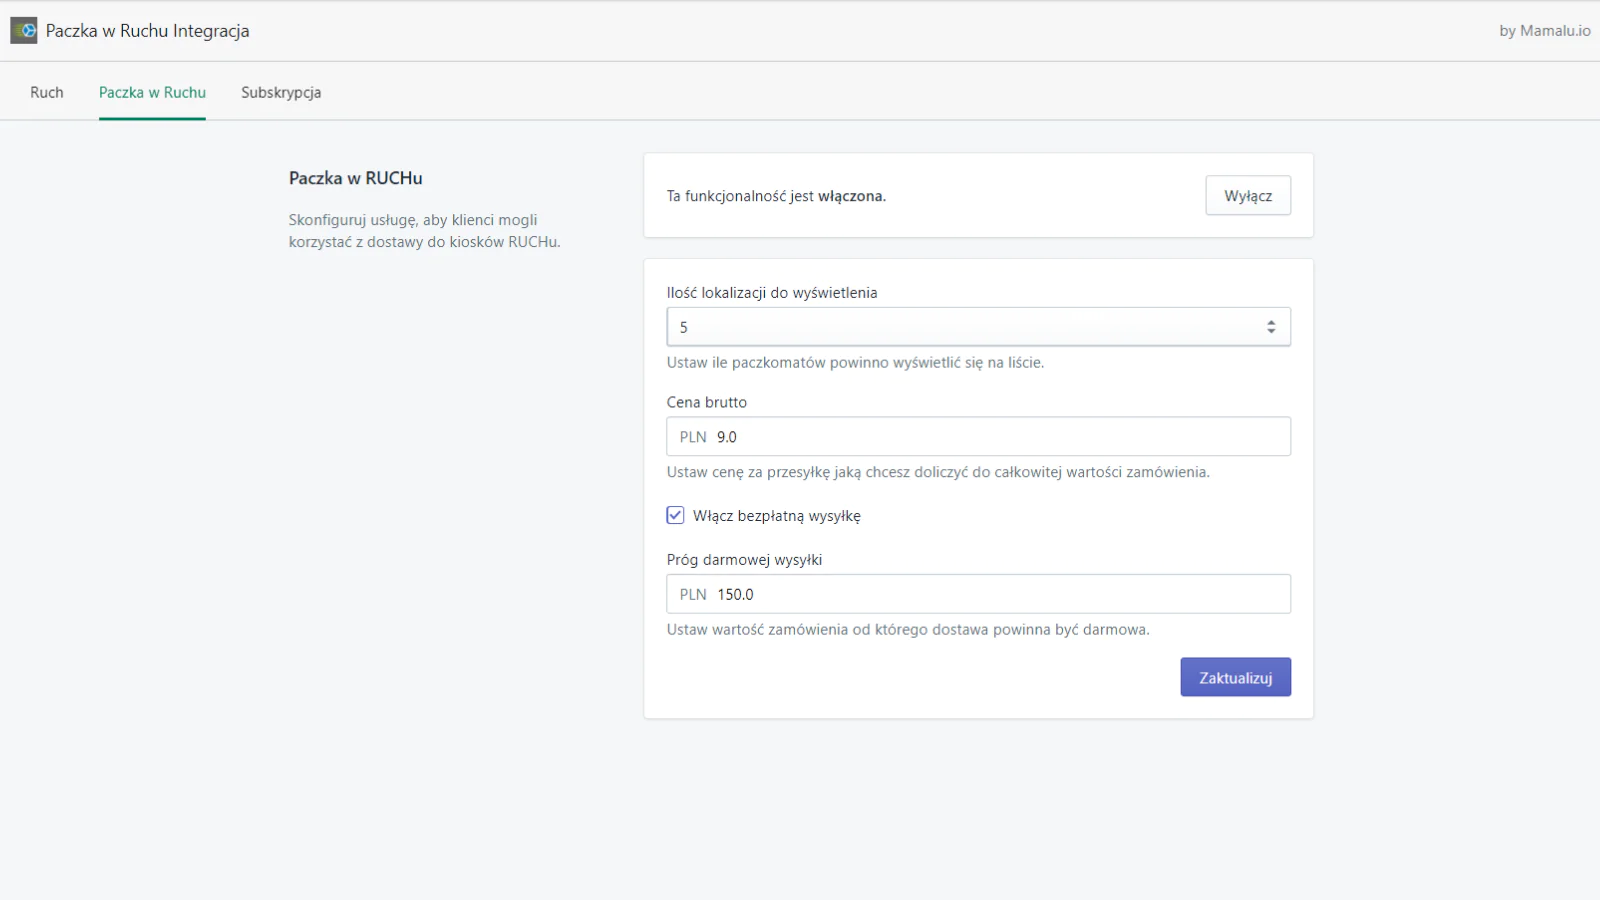Image resolution: width=1600 pixels, height=900 pixels.
Task: Click the 'Paczka w RUCHu' section heading
Action: tap(356, 178)
